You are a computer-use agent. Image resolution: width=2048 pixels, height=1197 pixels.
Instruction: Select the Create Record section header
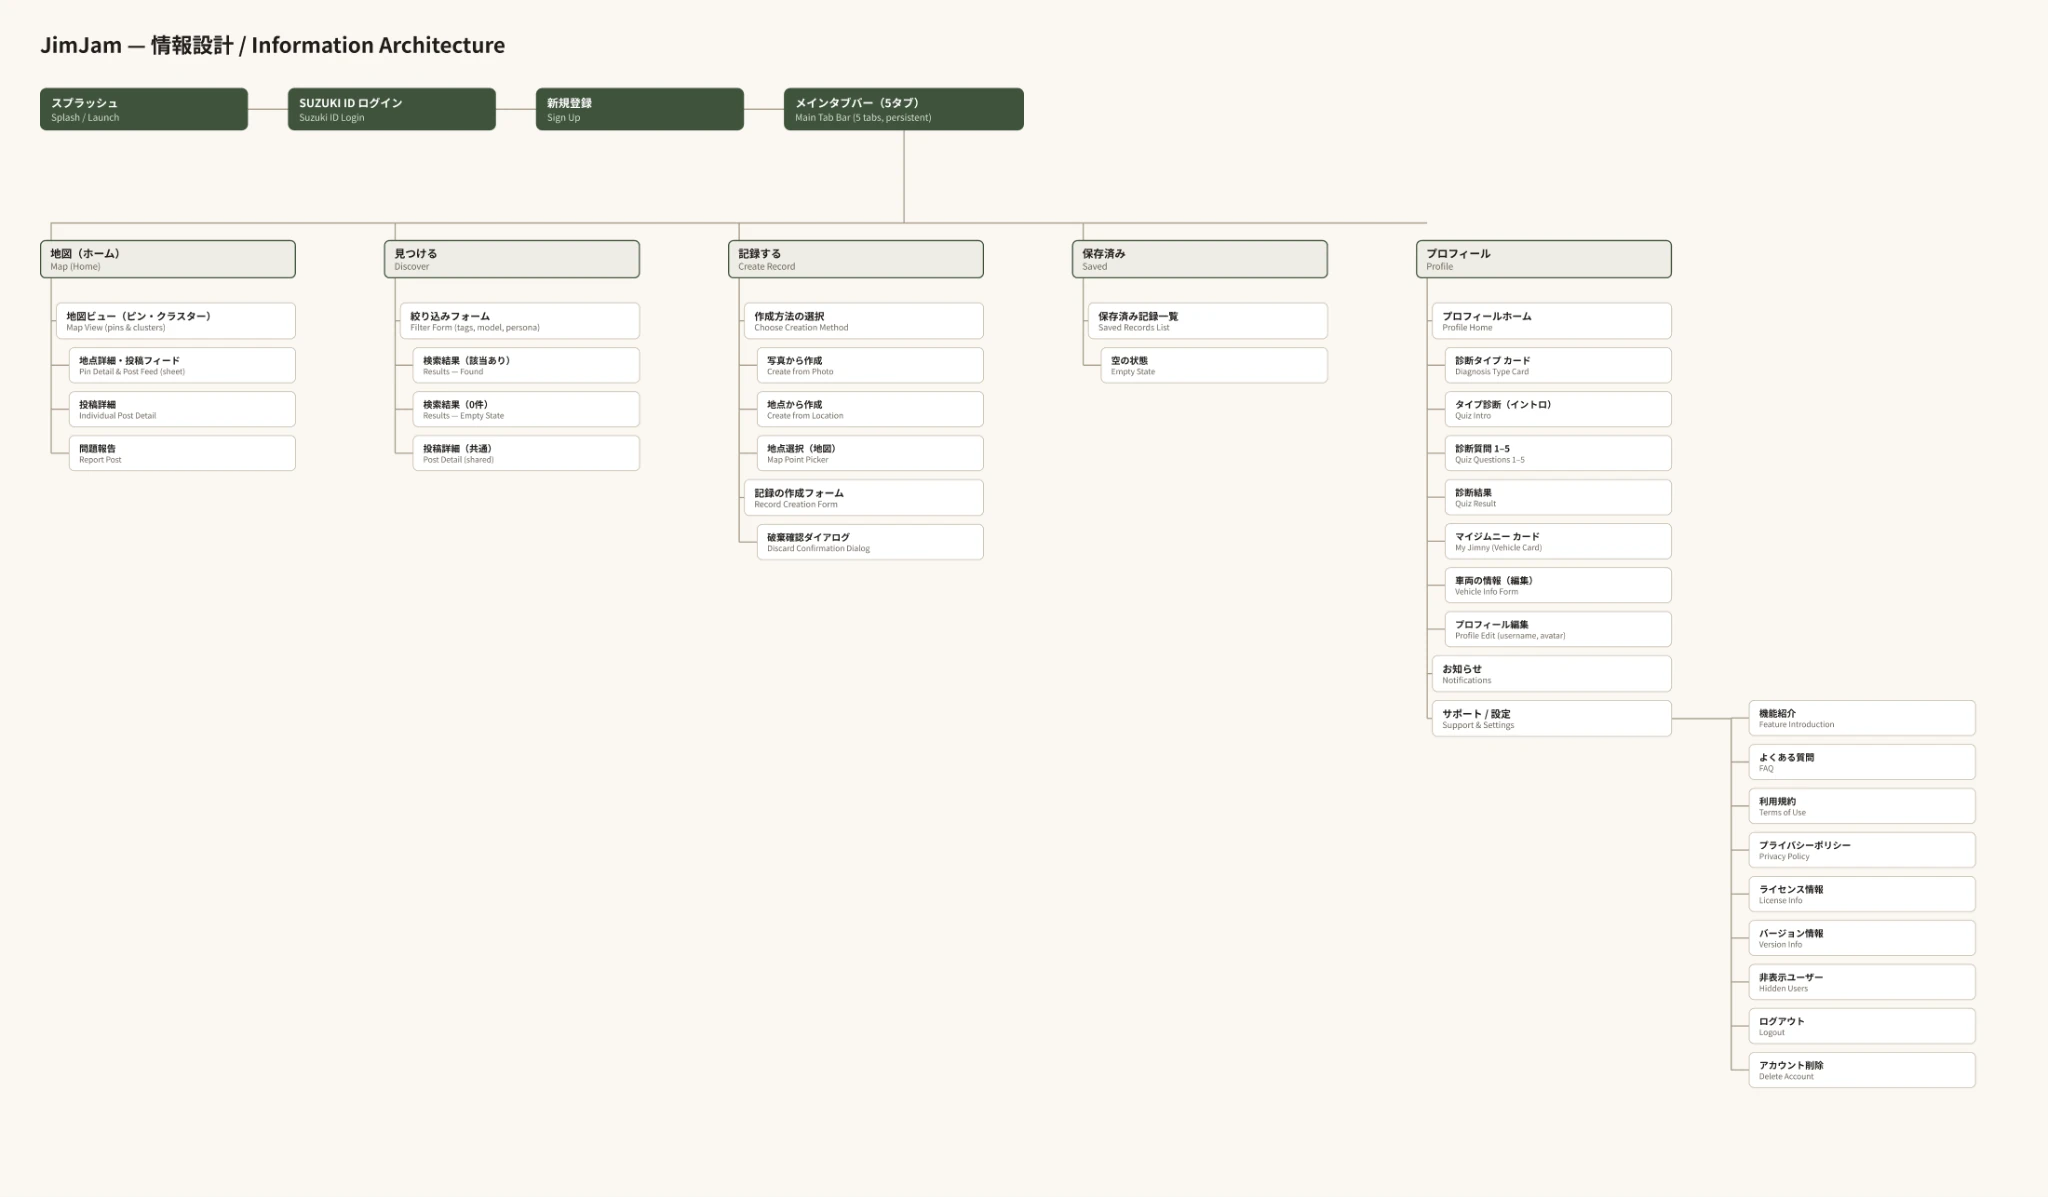coord(856,259)
